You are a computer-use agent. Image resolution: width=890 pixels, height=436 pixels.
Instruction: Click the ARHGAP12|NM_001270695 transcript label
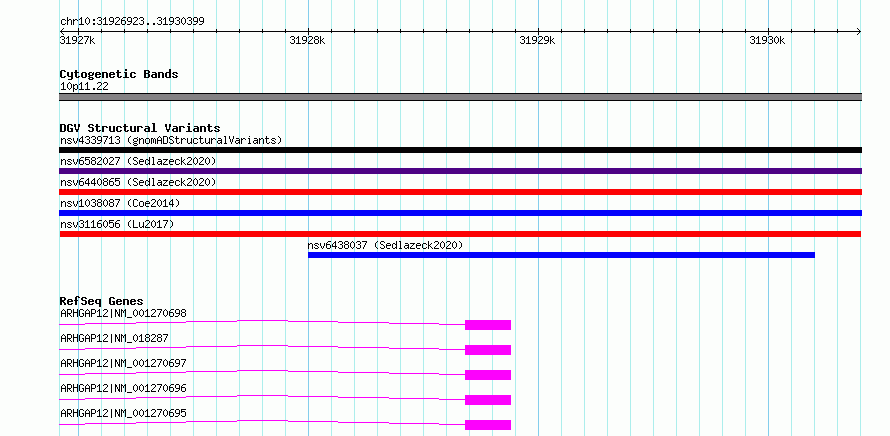click(x=123, y=413)
